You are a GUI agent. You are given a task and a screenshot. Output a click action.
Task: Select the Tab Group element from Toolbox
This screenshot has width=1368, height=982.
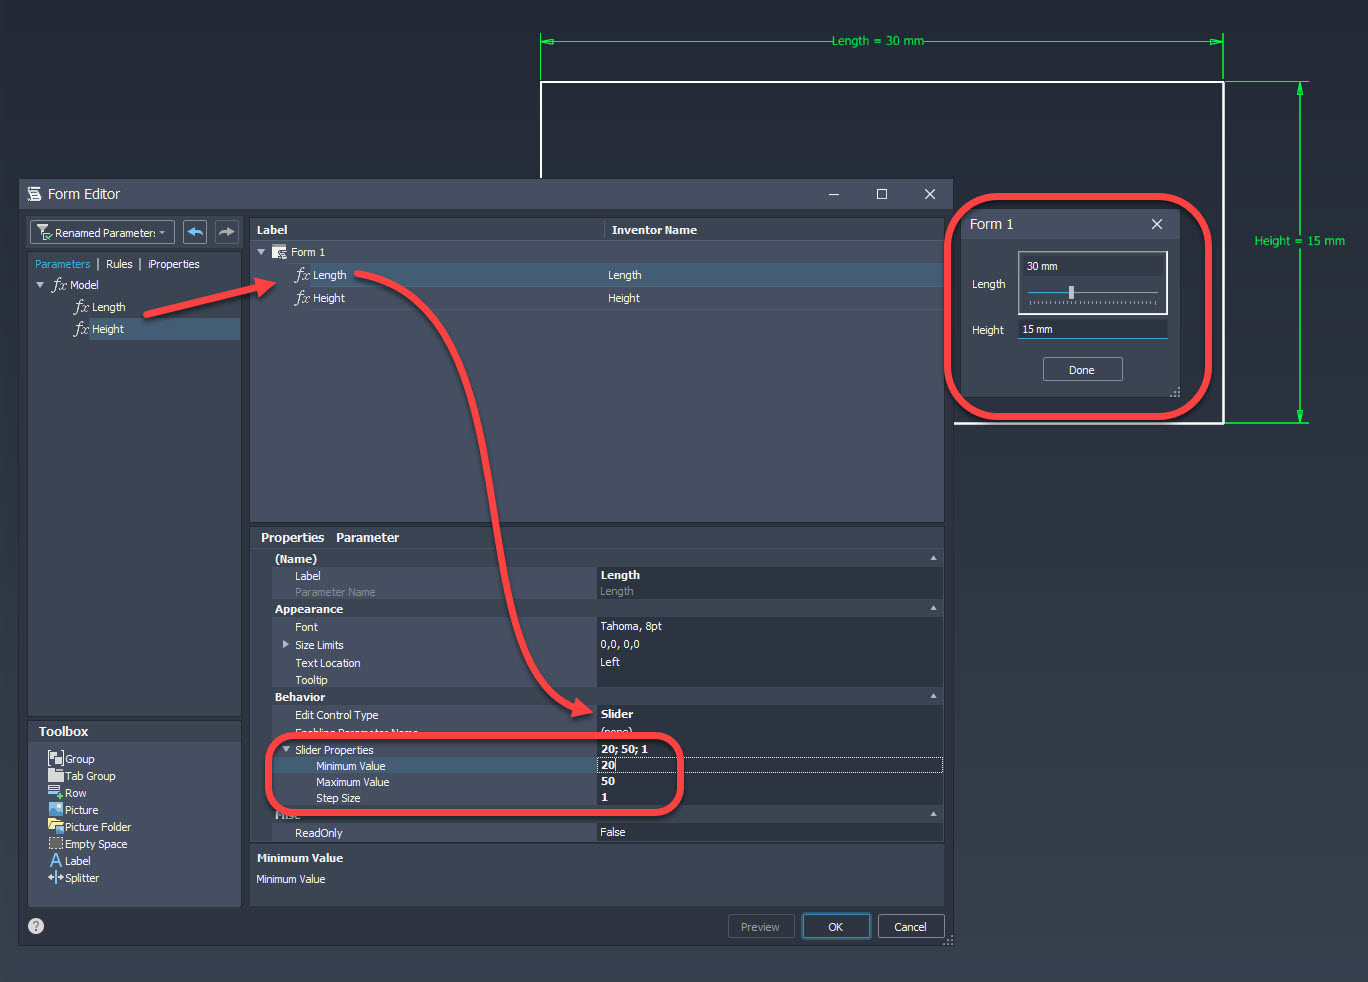[89, 775]
